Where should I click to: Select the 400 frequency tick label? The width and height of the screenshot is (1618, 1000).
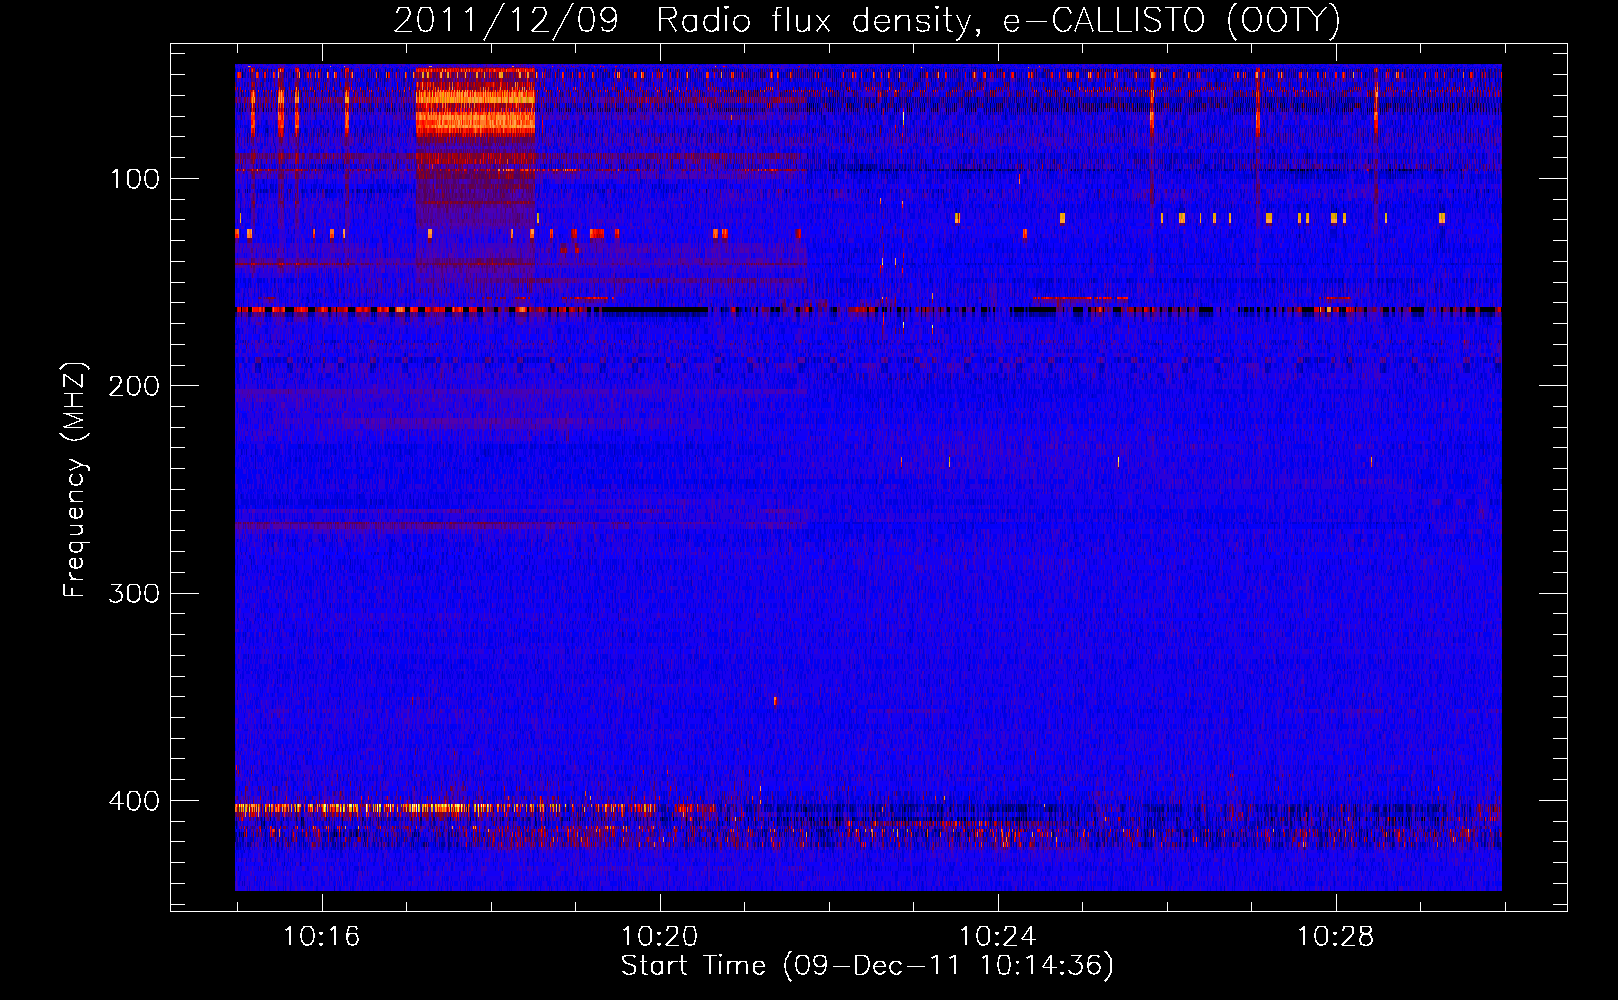click(x=135, y=801)
